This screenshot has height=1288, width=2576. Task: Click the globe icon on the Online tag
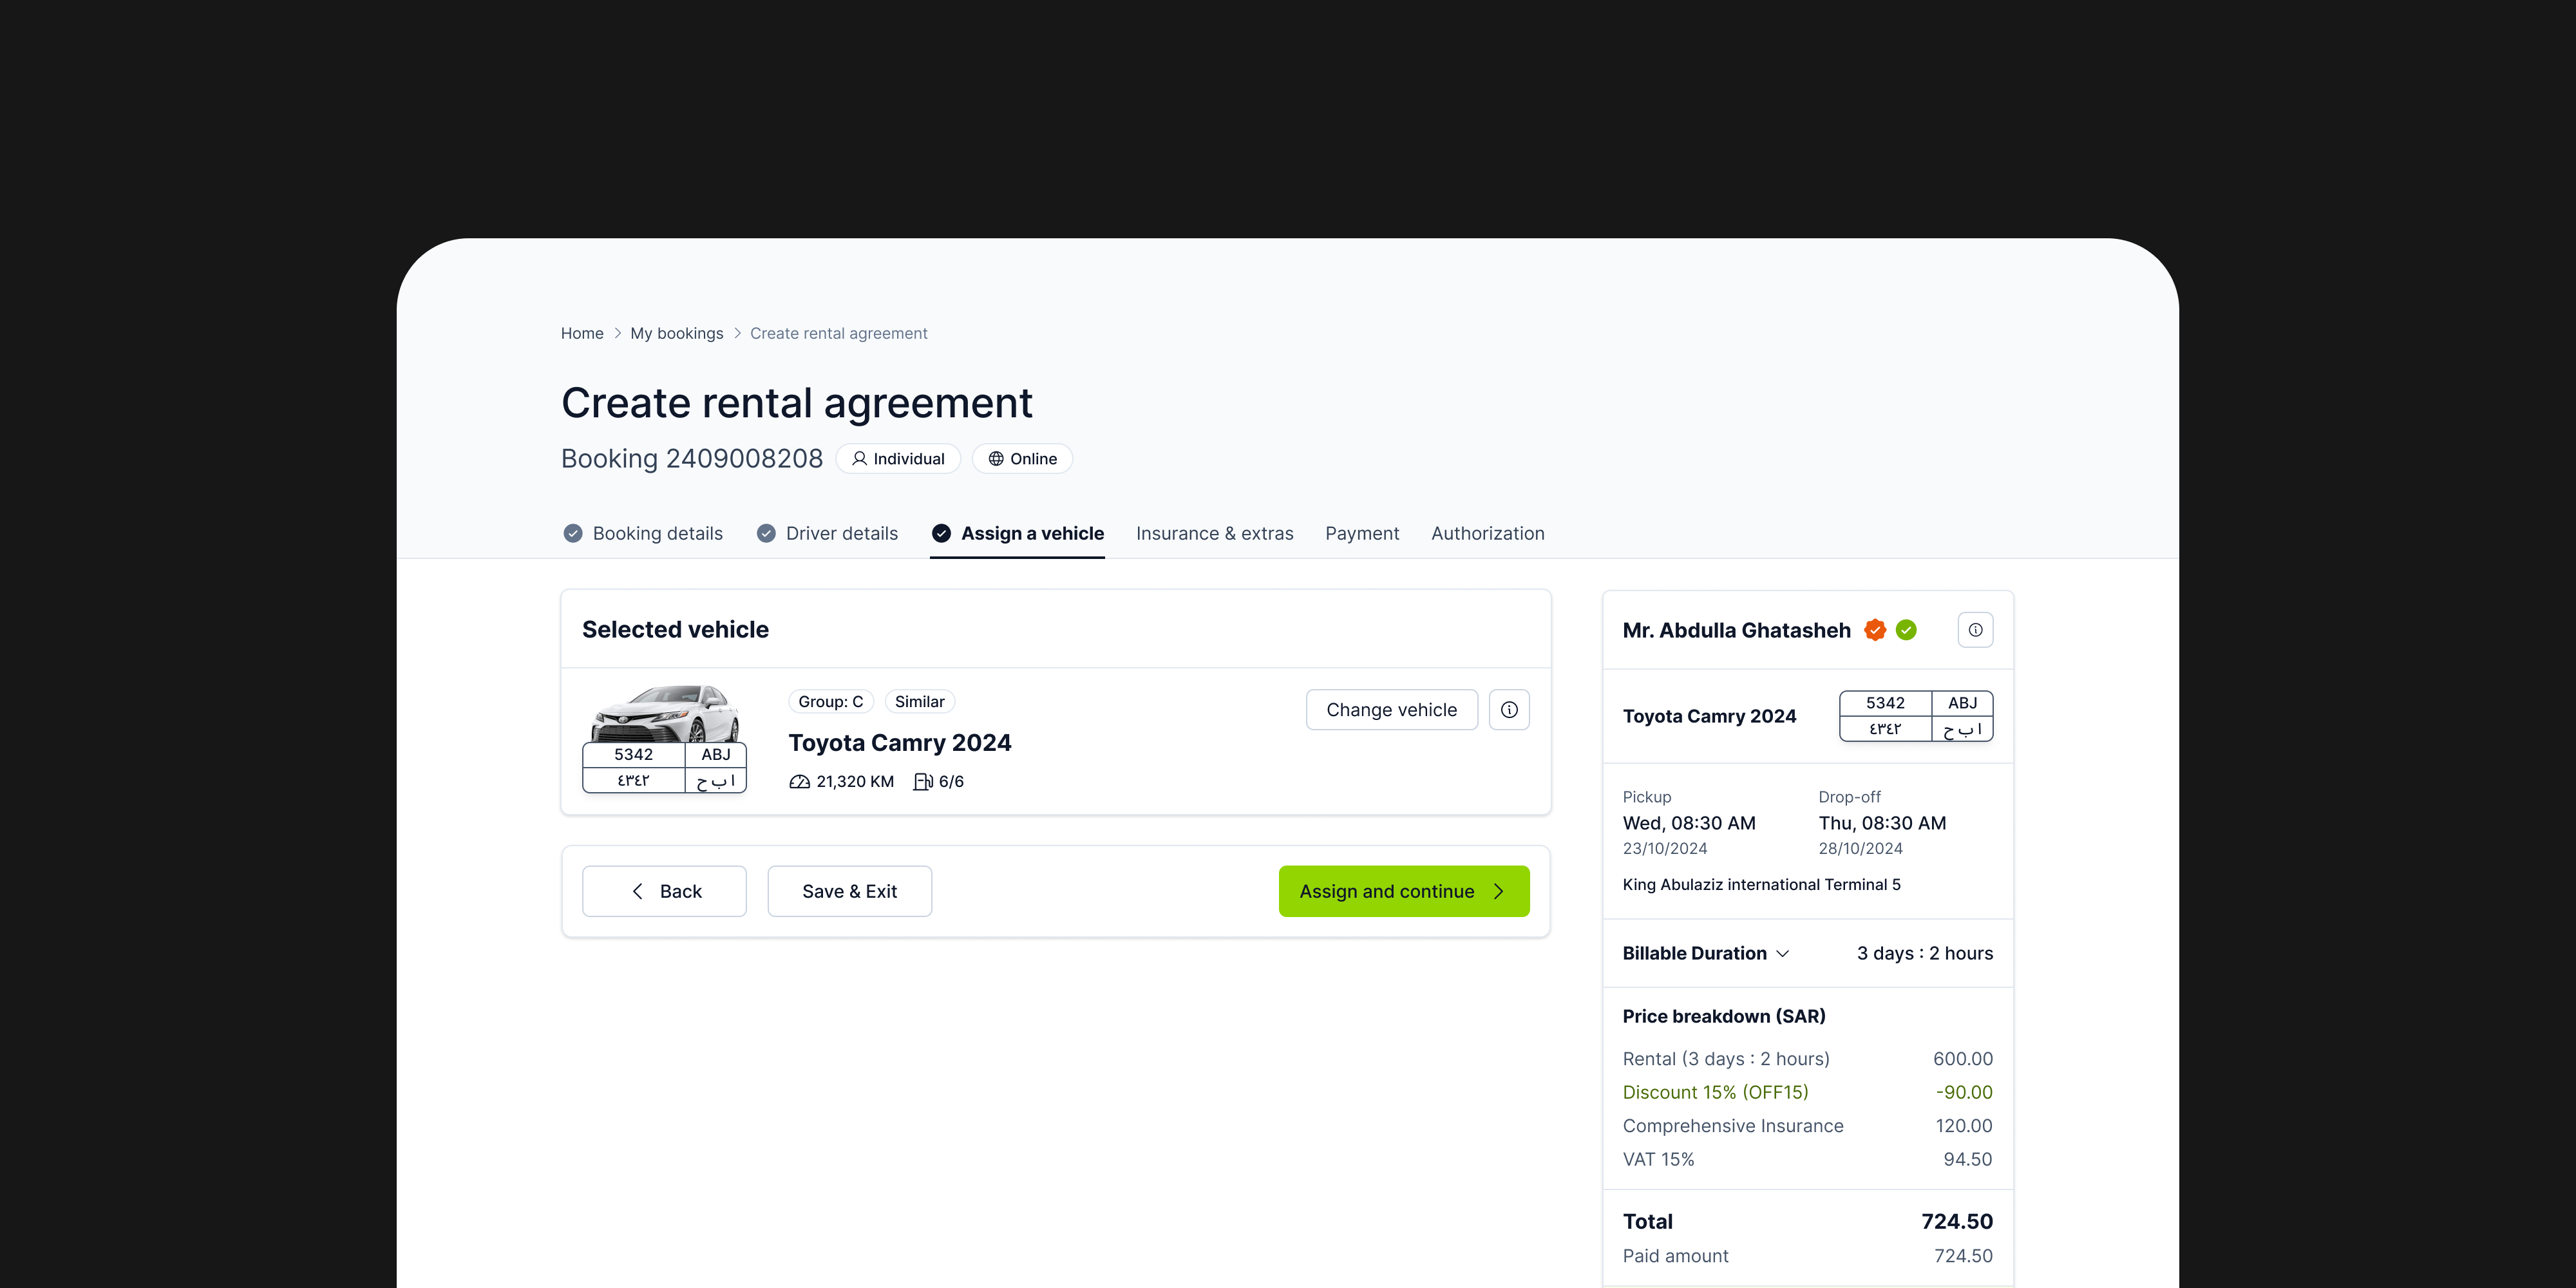point(996,459)
